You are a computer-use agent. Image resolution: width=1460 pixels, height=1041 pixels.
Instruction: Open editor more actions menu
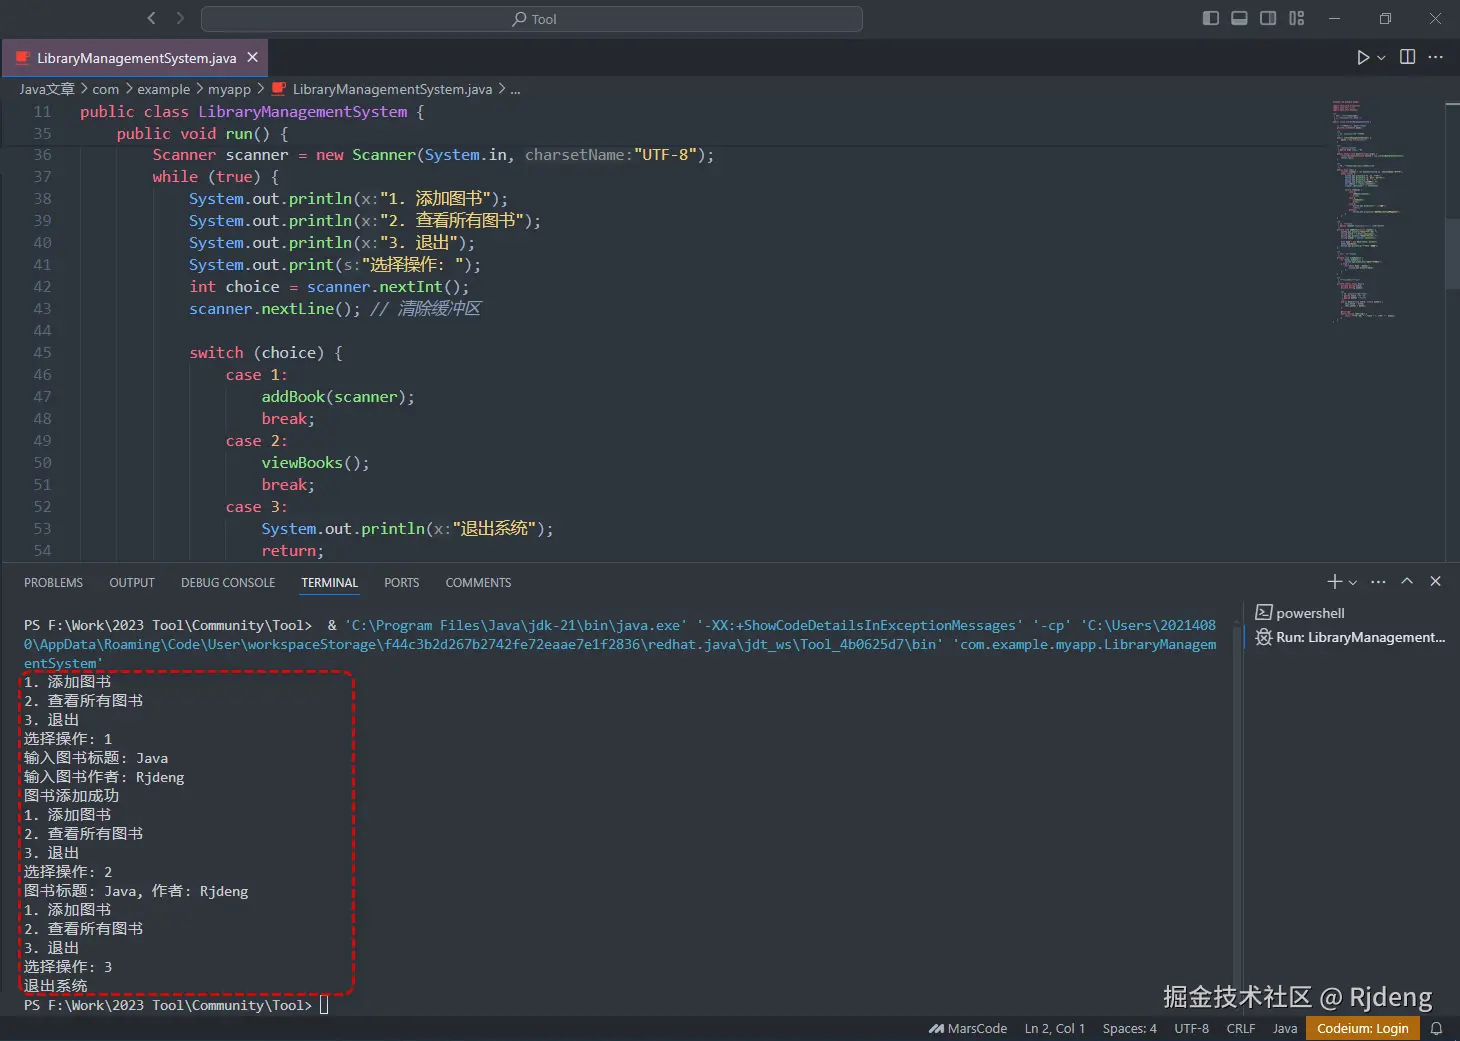(1436, 57)
